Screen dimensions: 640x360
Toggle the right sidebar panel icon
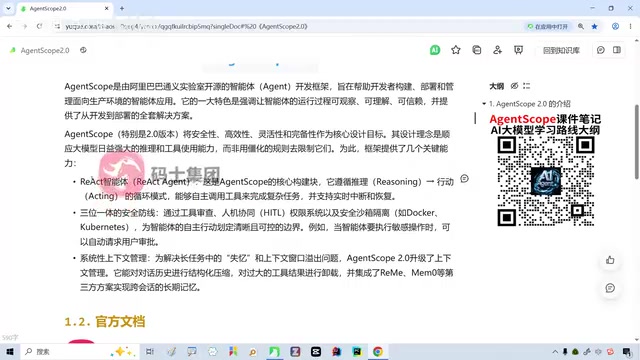coord(617,50)
